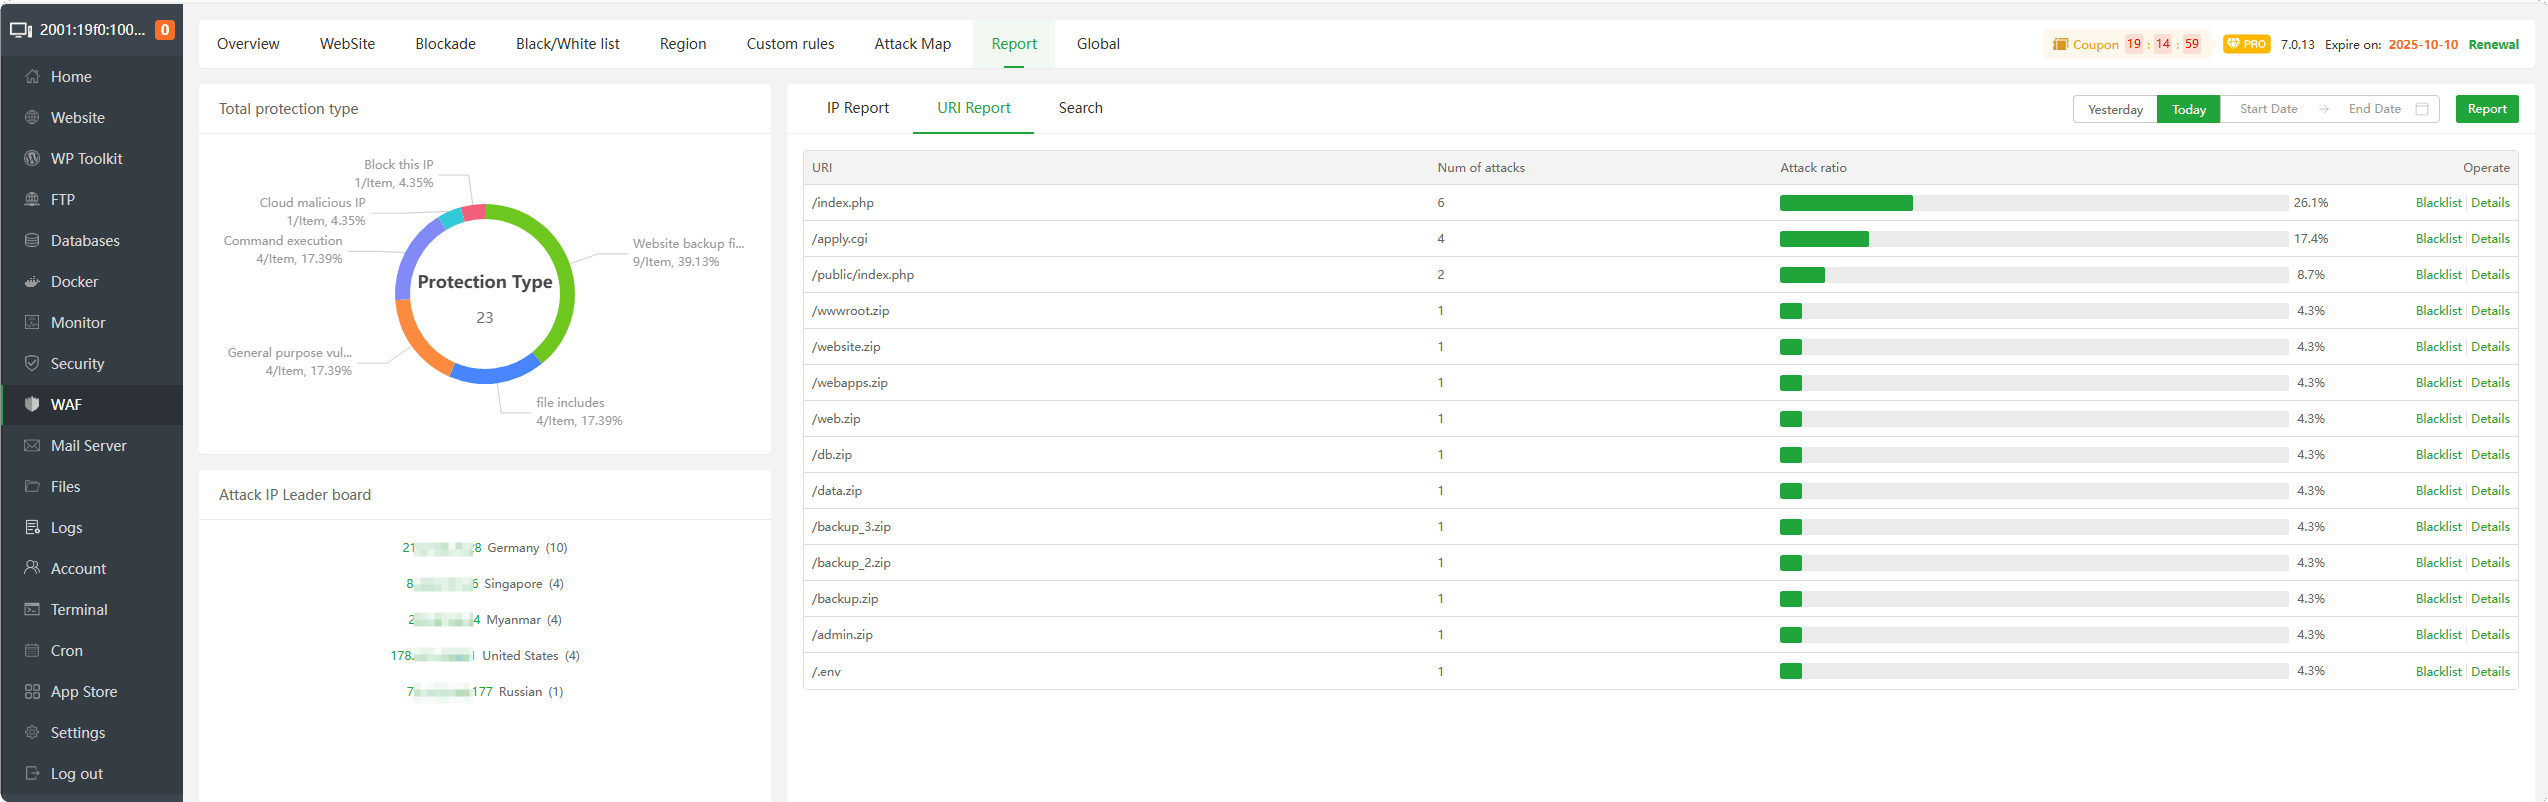Open WP Toolkit via its WordPress icon
Screen dimensions: 2548x802
[x=32, y=159]
